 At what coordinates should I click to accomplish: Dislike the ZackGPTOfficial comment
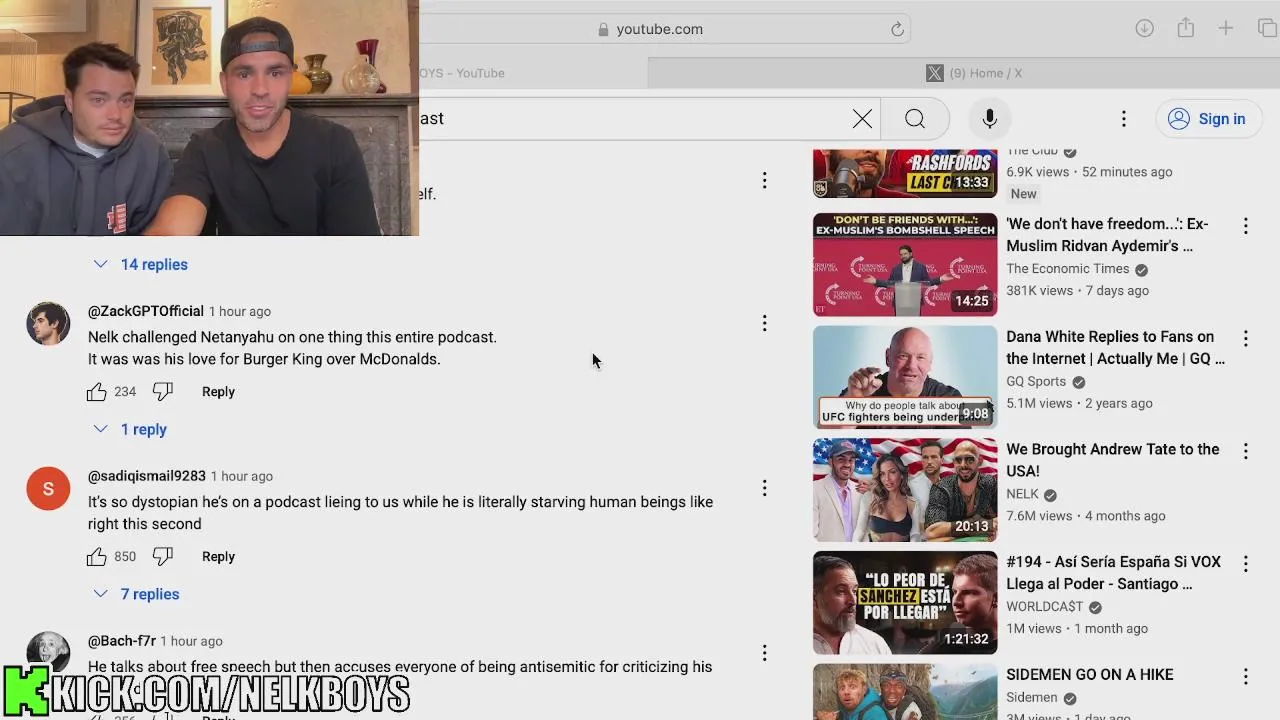[x=163, y=392]
